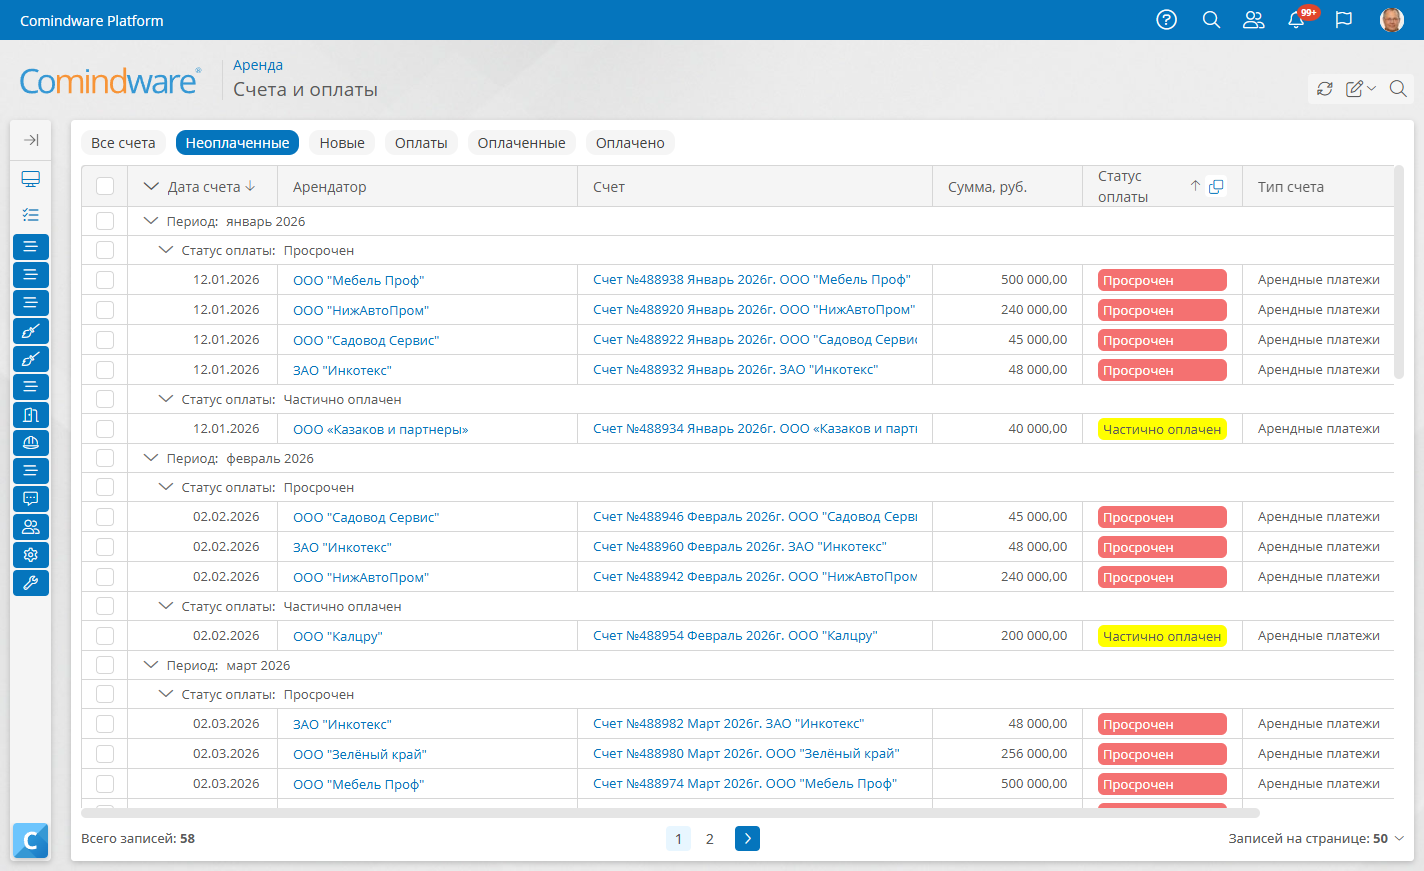Open the Записей на странице dropdown
This screenshot has width=1424, height=871.
pos(1316,839)
